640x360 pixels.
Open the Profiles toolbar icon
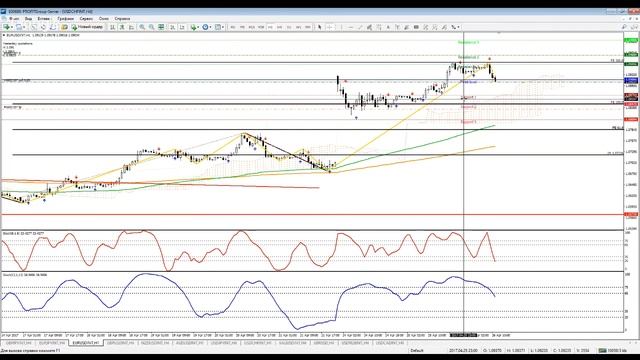pyautogui.click(x=18, y=27)
